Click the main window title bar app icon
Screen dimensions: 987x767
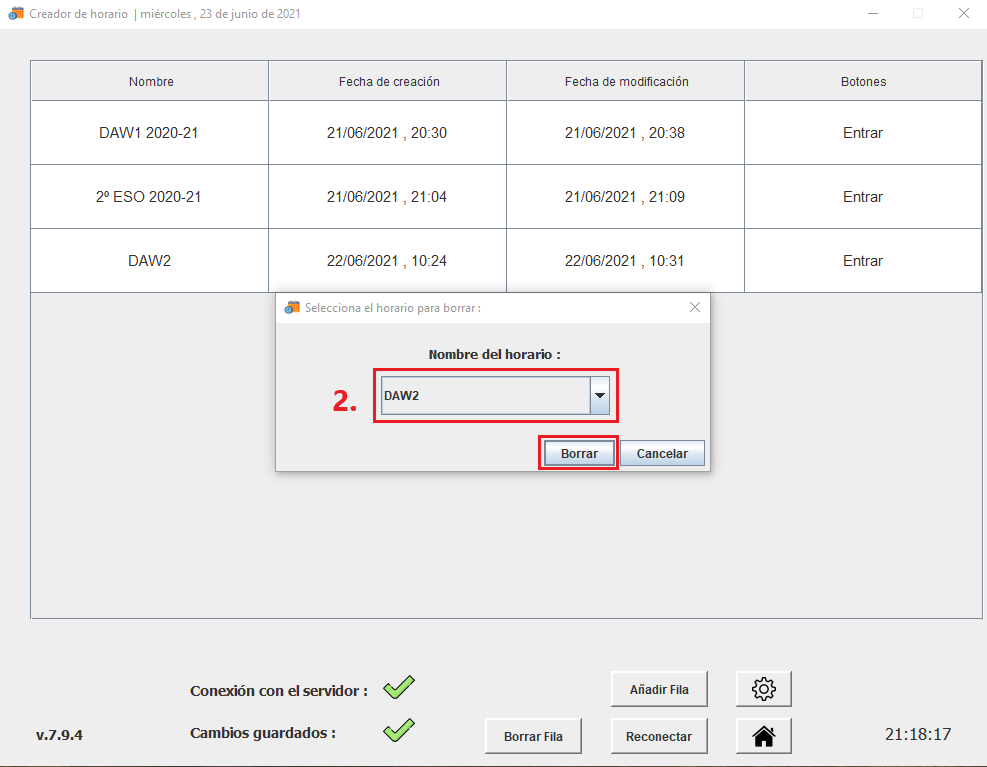16,14
